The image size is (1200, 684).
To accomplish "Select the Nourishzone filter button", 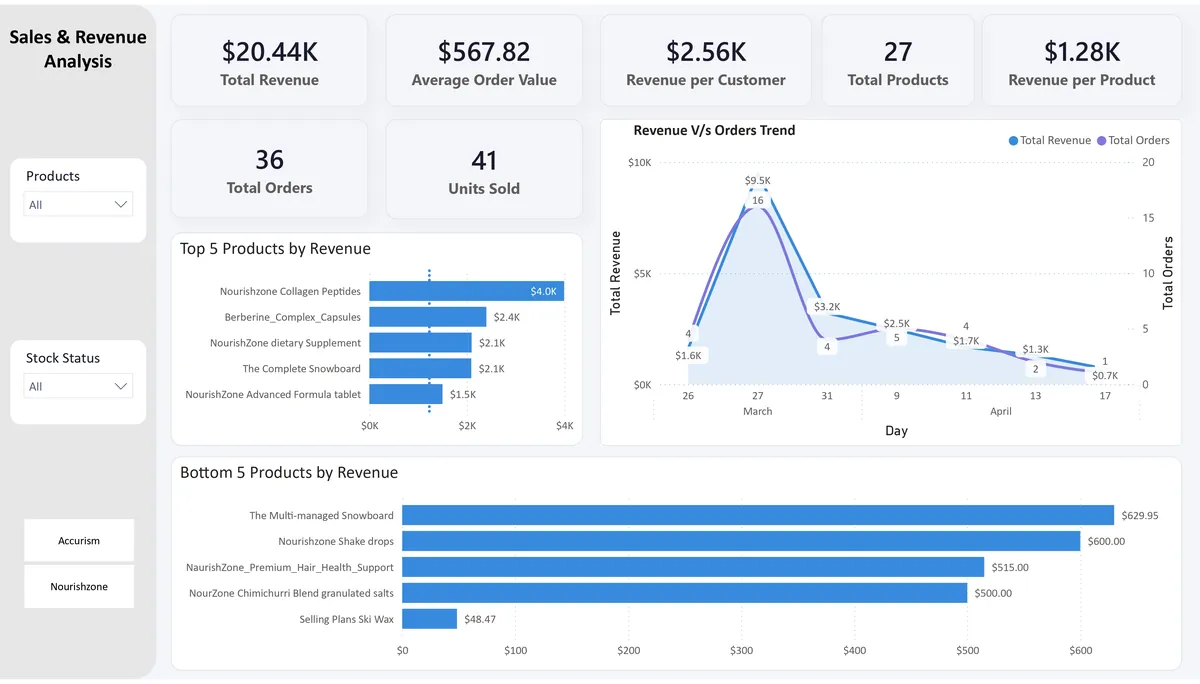I will (x=79, y=587).
